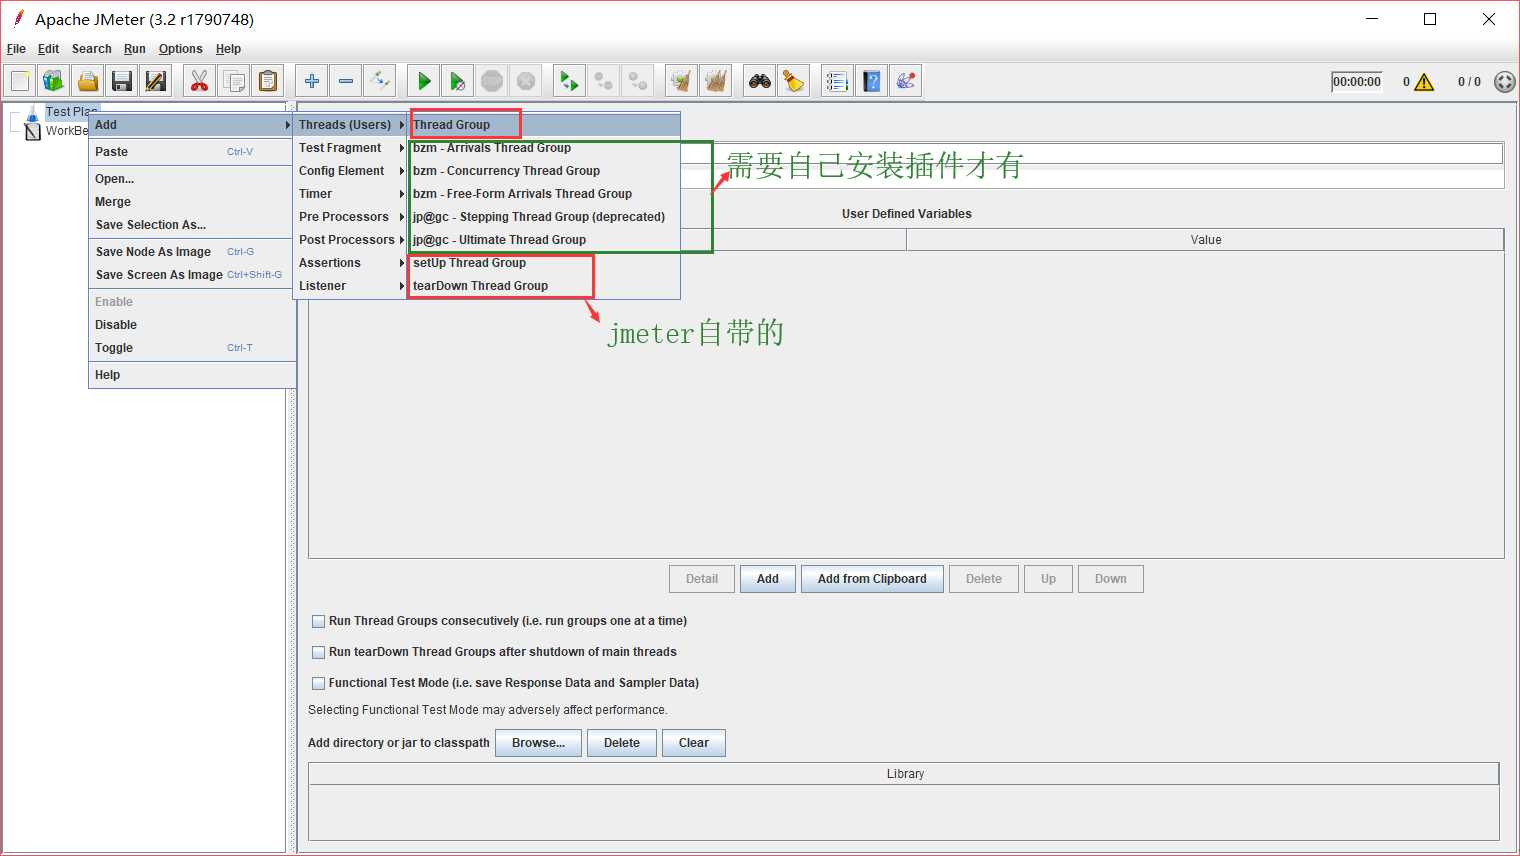This screenshot has width=1520, height=856.
Task: Stop all remote engines icon
Action: (604, 81)
